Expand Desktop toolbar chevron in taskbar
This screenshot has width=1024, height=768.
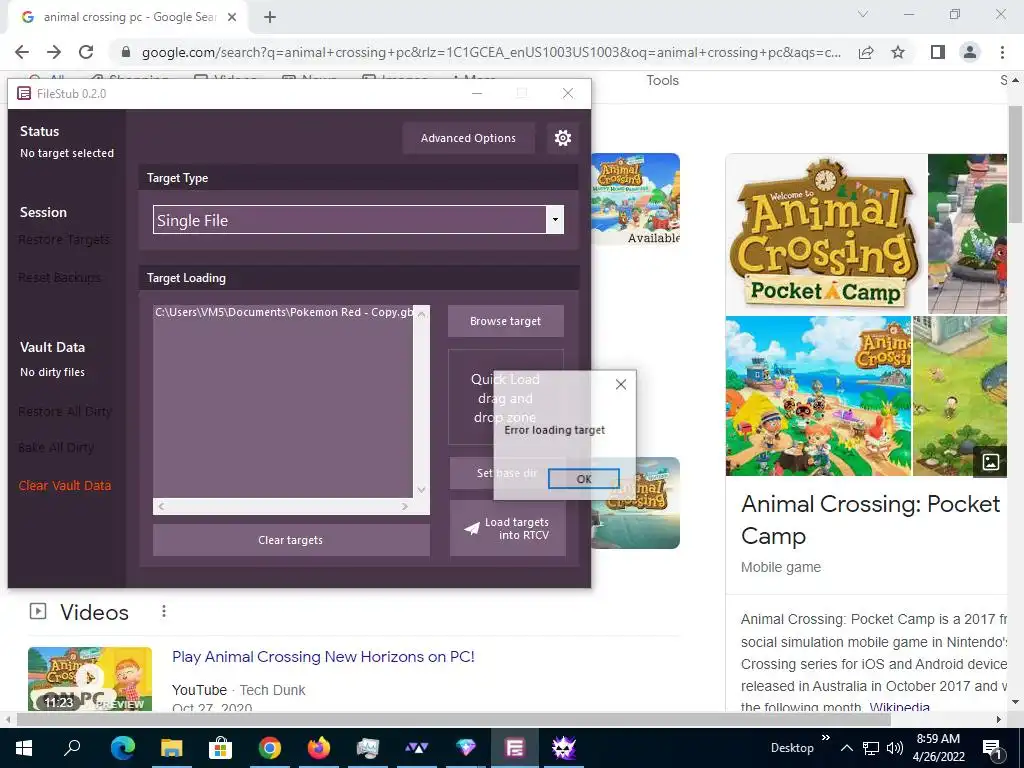click(x=825, y=738)
